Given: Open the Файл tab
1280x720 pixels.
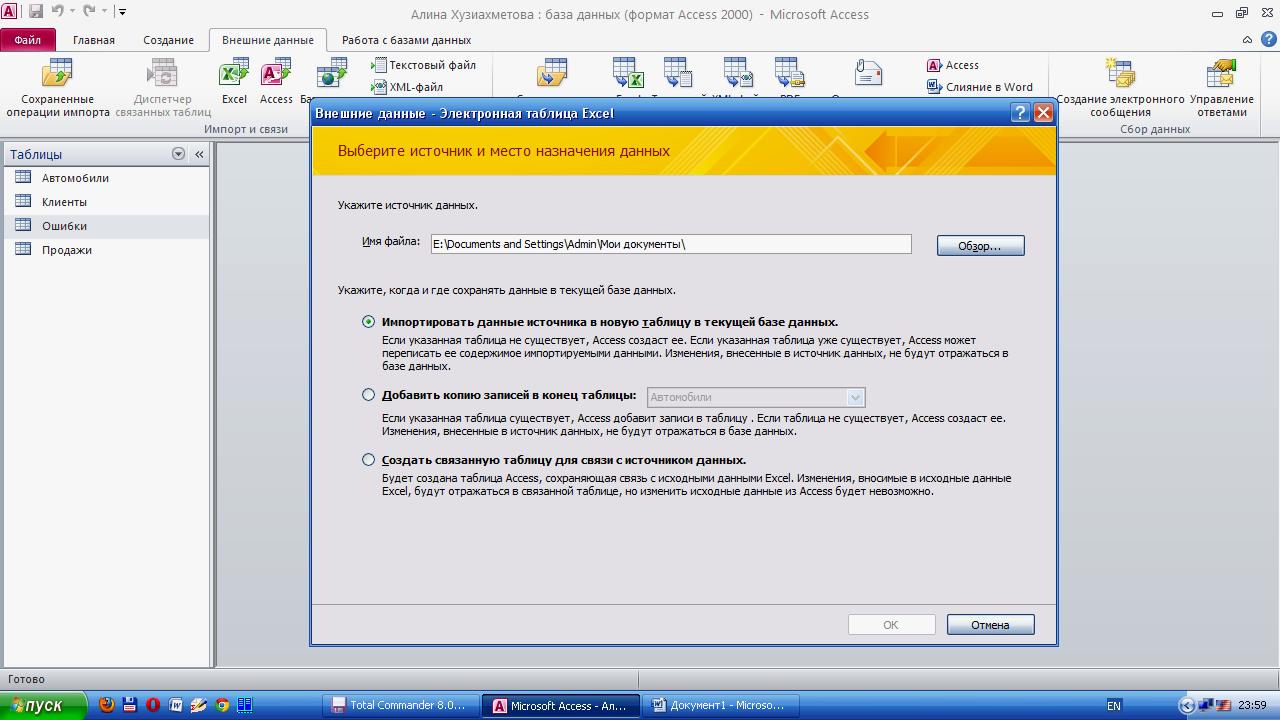Looking at the screenshot, I should pos(28,40).
